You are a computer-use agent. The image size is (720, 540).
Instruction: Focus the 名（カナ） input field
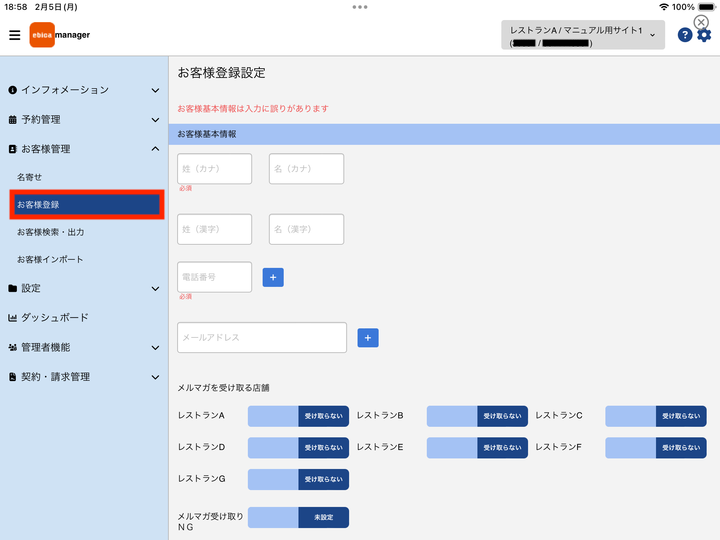click(306, 169)
